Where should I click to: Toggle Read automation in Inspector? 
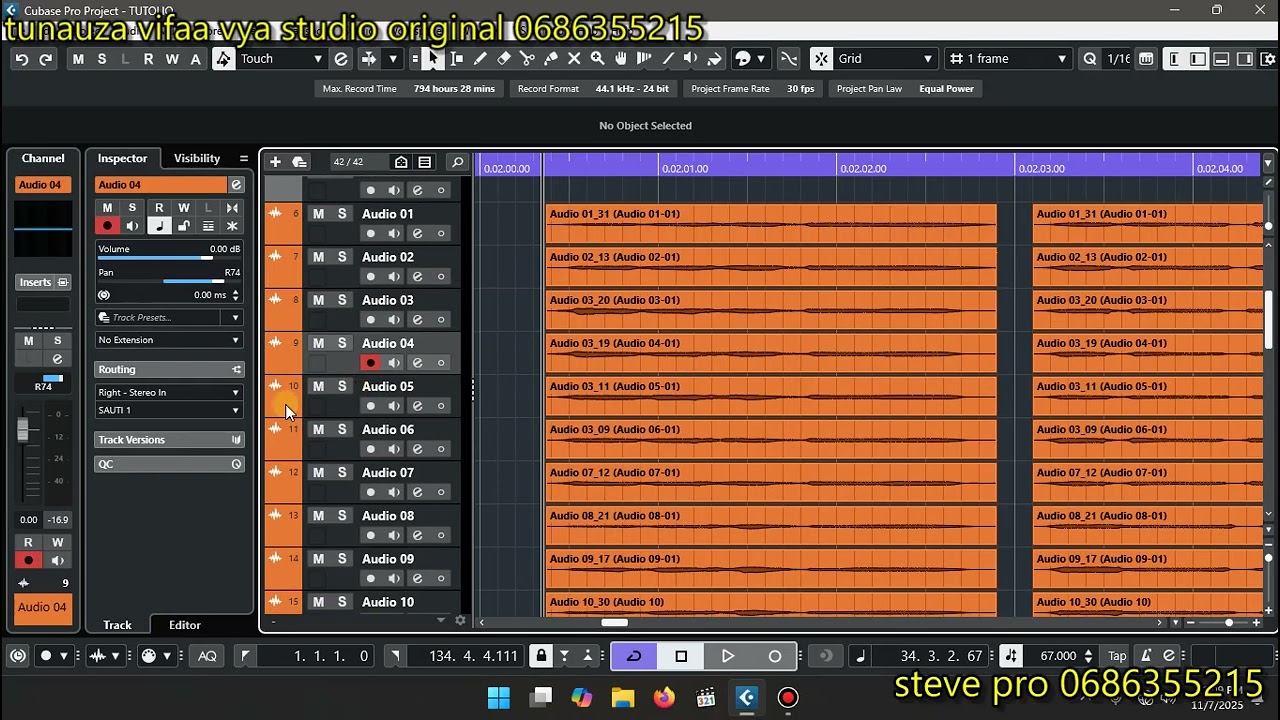pos(159,208)
